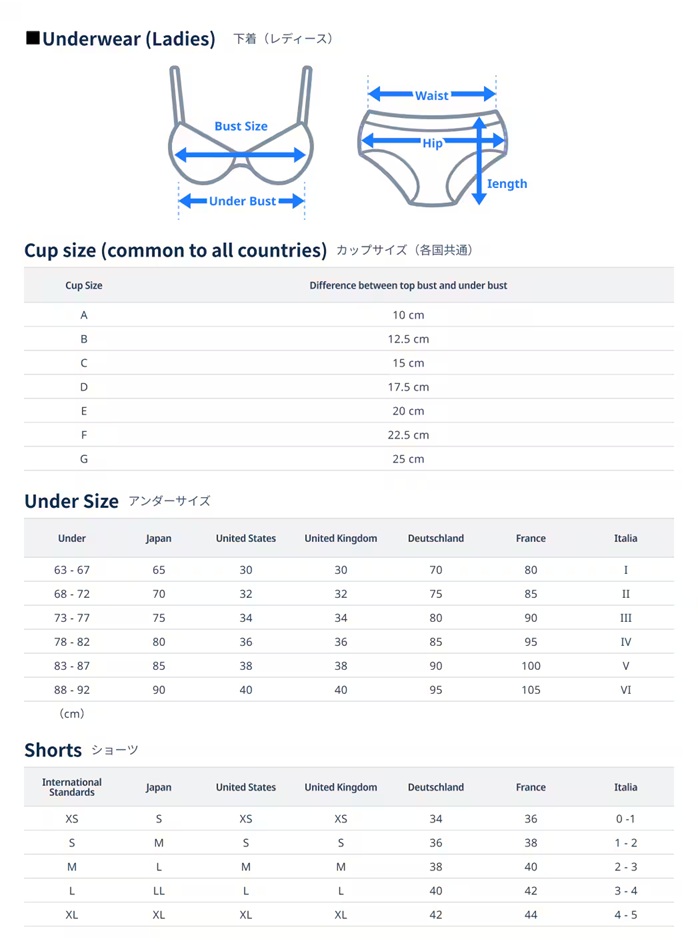Click the 'Under Bust' arrow label

click(242, 201)
